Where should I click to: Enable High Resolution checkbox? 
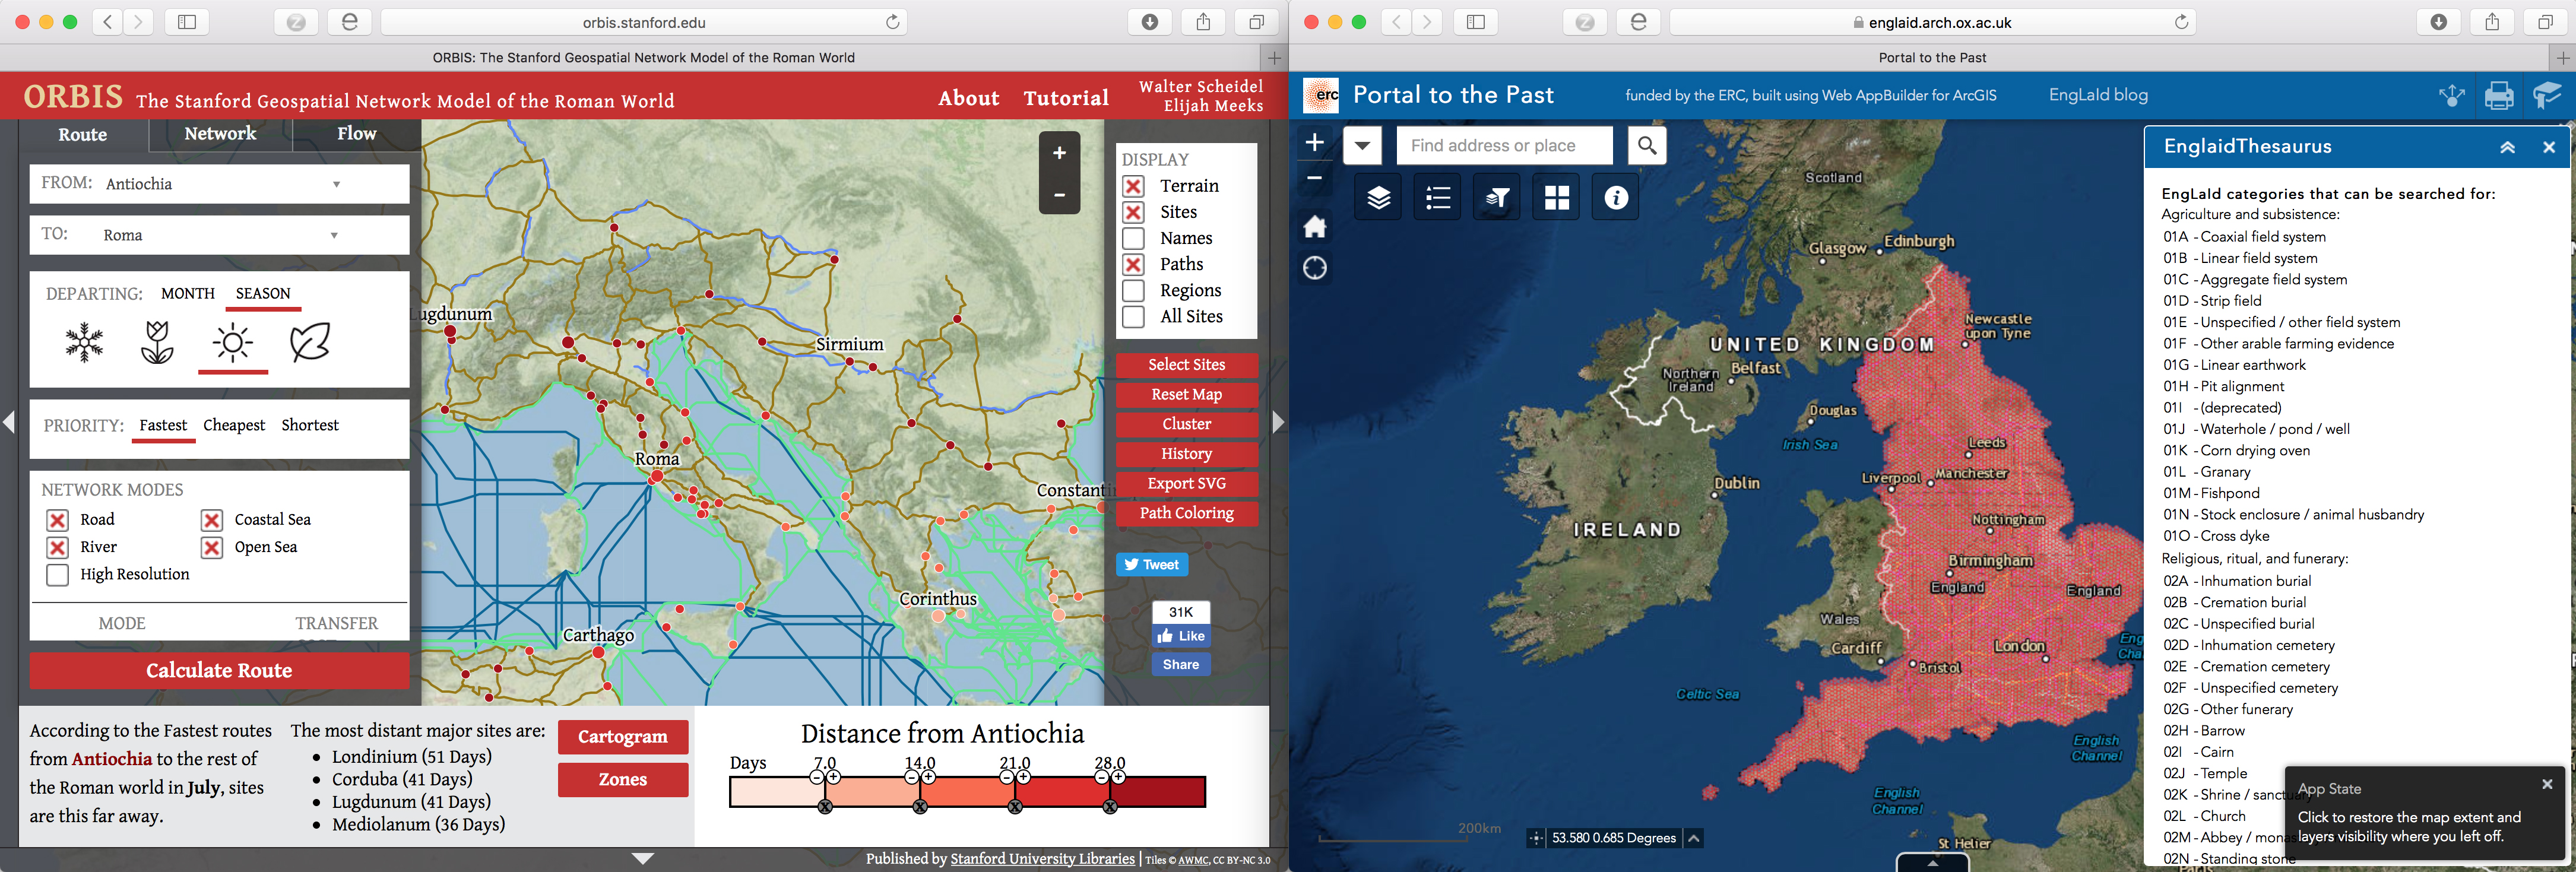58,574
